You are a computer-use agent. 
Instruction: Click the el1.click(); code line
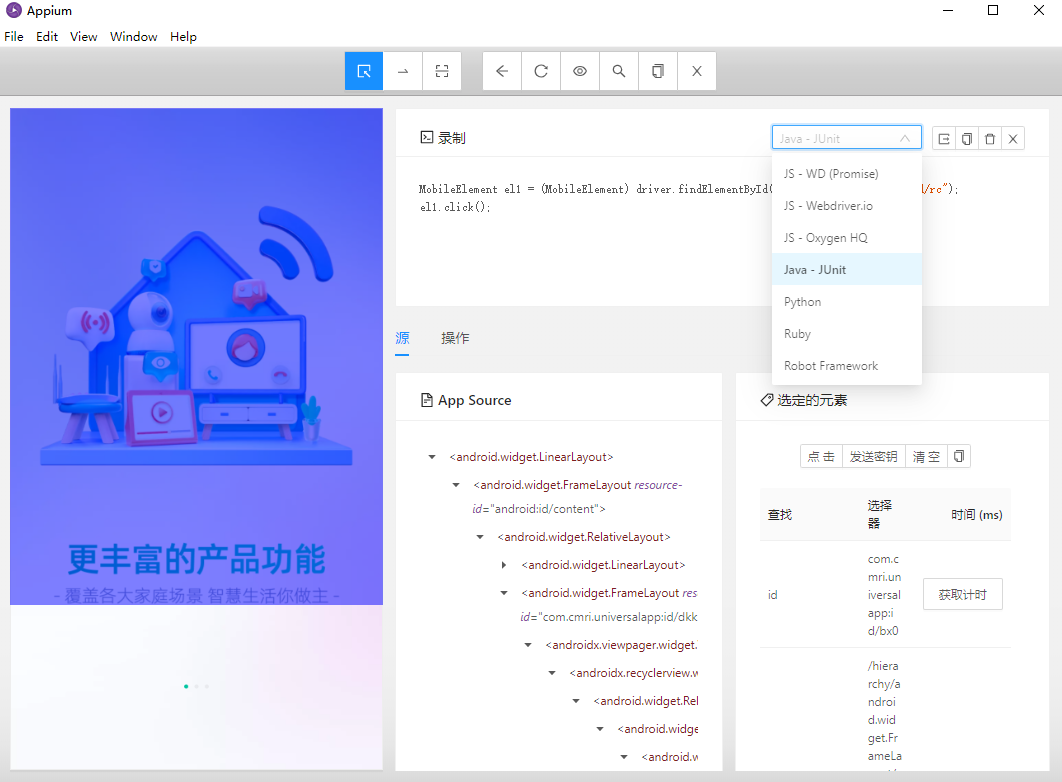tap(455, 207)
